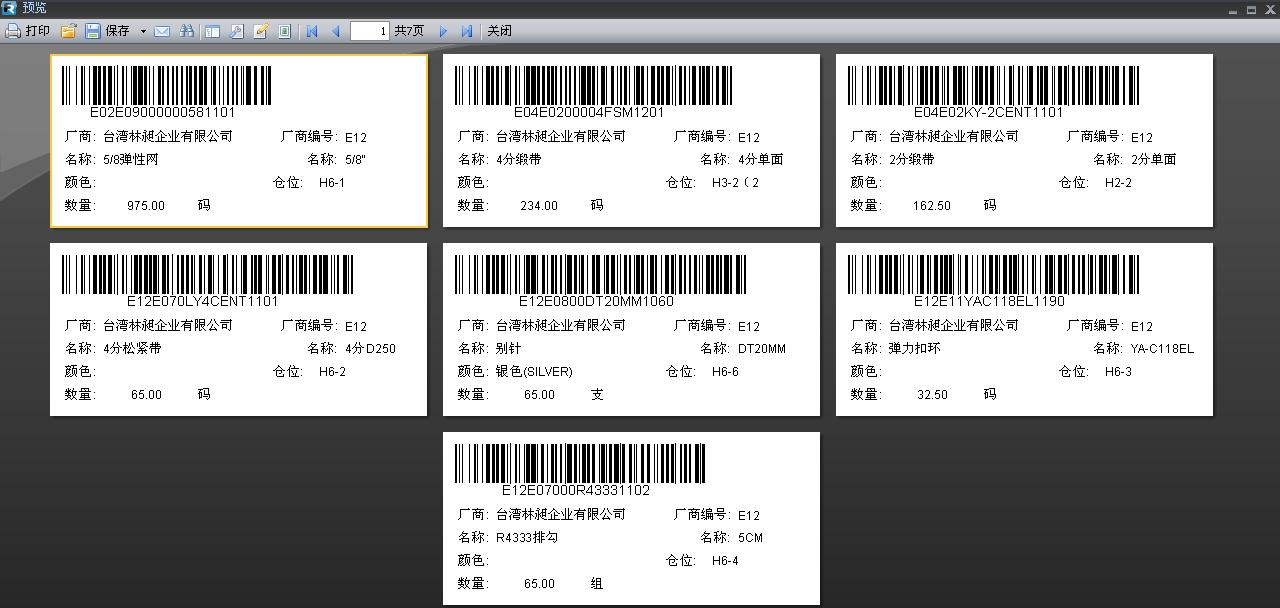Click barcode text E12E070LY4CENT1101
Viewport: 1280px width, 608px height.
pos(203,301)
